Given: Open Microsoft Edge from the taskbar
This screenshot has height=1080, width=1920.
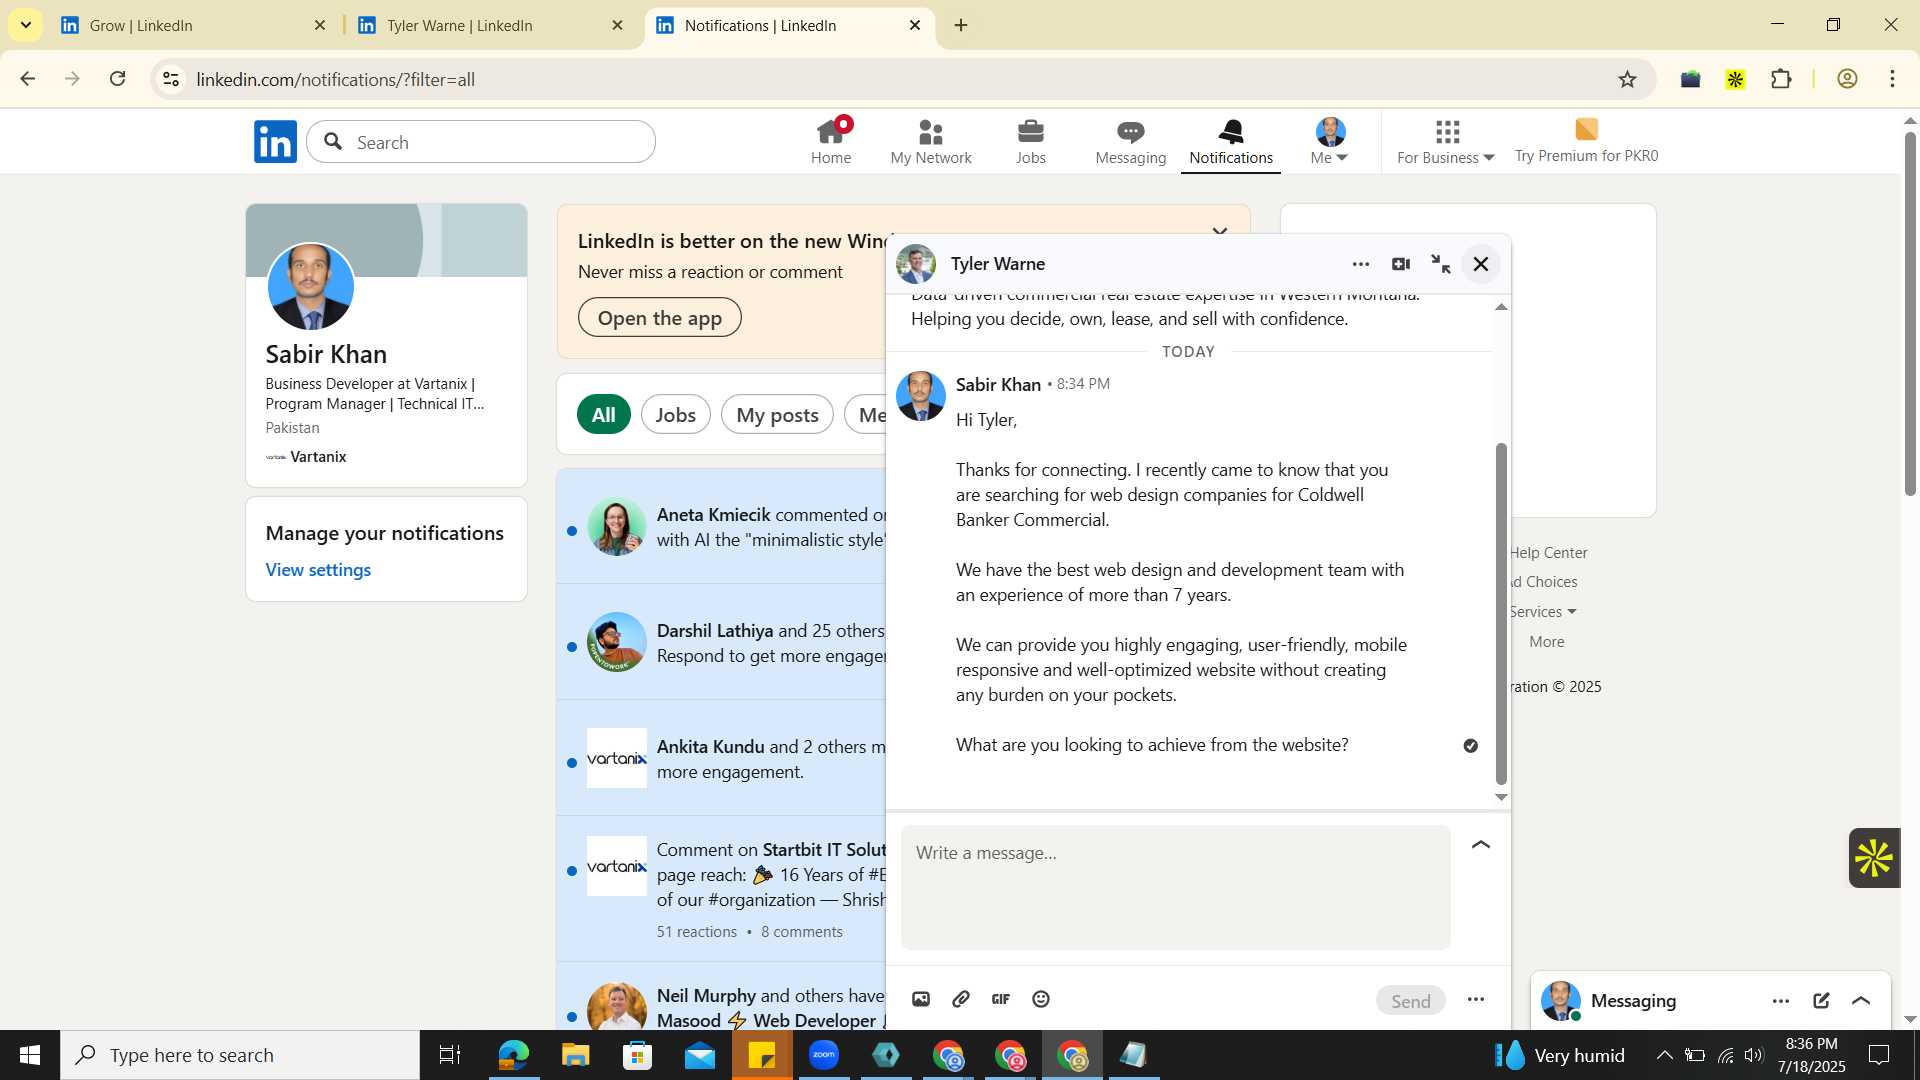Looking at the screenshot, I should (x=513, y=1055).
